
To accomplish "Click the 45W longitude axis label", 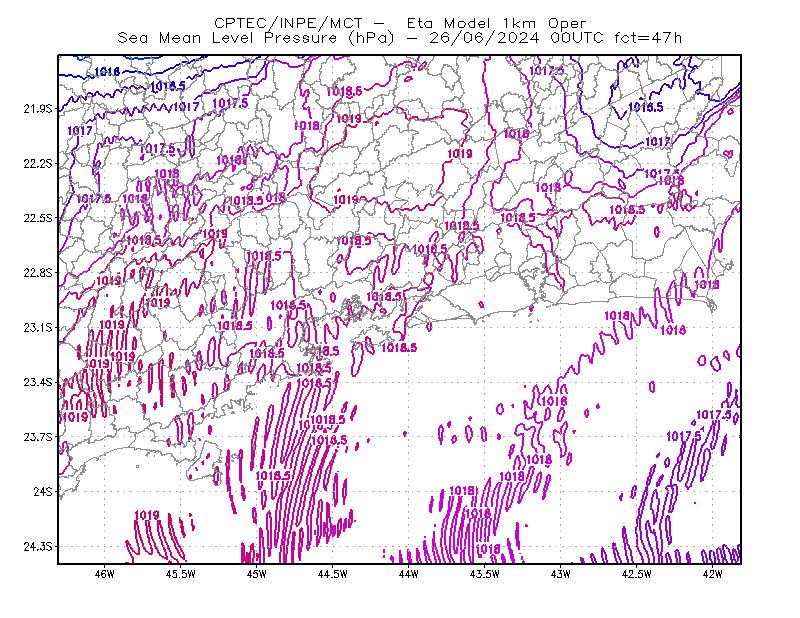I will pyautogui.click(x=257, y=574).
